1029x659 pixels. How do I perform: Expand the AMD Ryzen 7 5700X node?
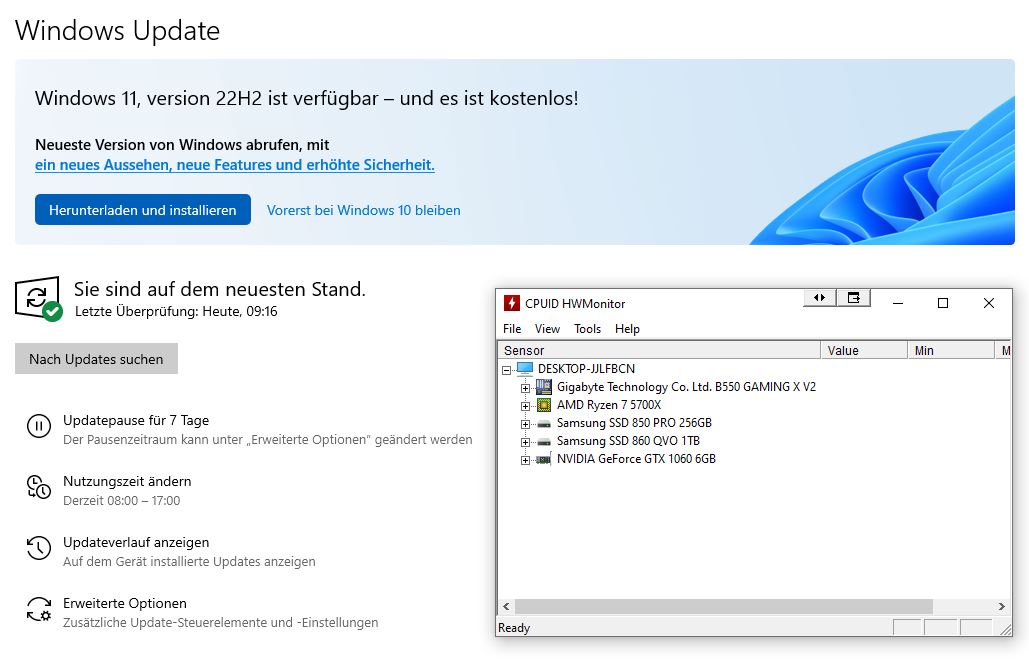525,406
